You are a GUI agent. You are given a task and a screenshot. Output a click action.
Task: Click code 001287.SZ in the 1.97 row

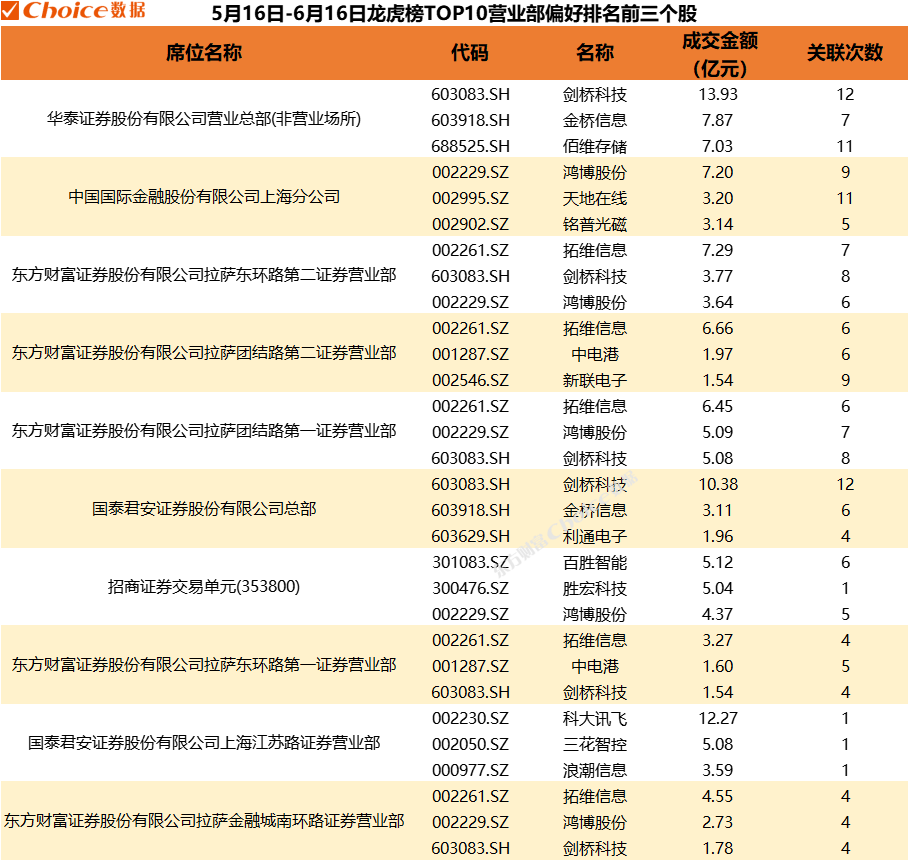[x=470, y=354]
